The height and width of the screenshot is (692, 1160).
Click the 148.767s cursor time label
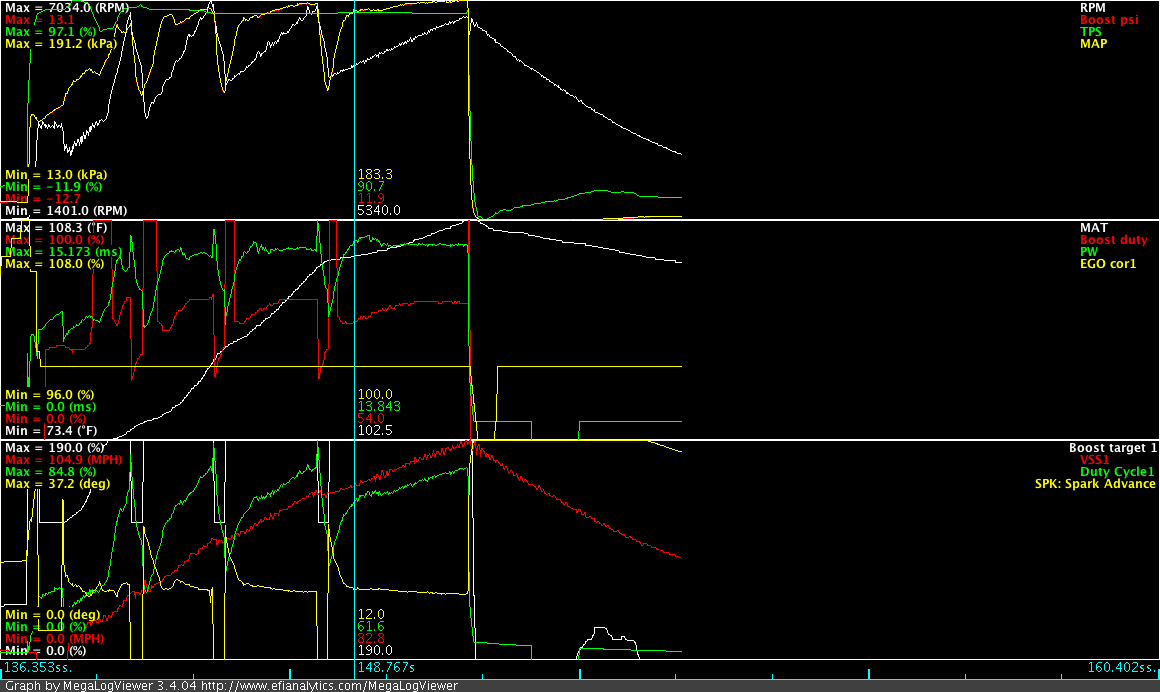pyautogui.click(x=386, y=666)
